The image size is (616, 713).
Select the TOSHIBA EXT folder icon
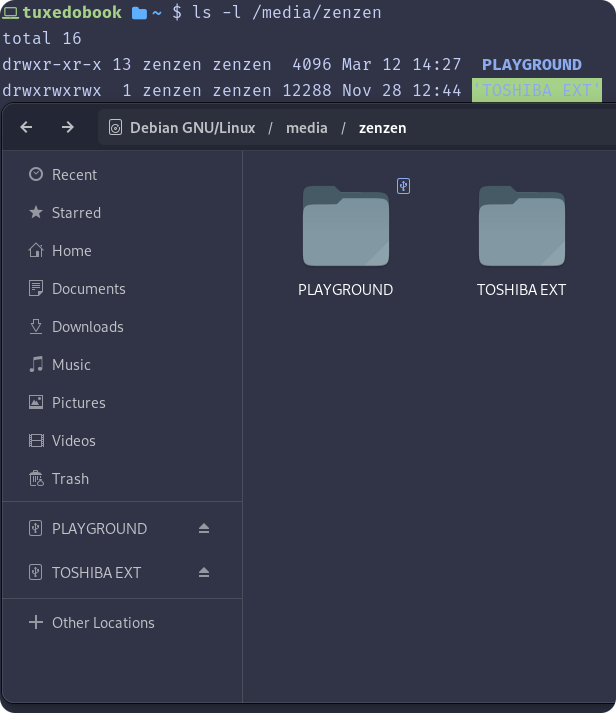tap(521, 226)
